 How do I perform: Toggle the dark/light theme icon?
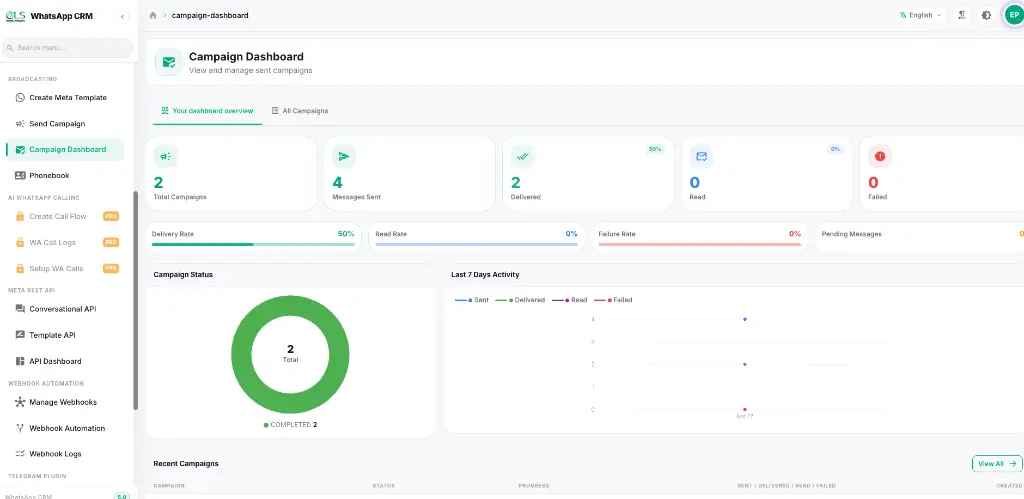tap(986, 15)
